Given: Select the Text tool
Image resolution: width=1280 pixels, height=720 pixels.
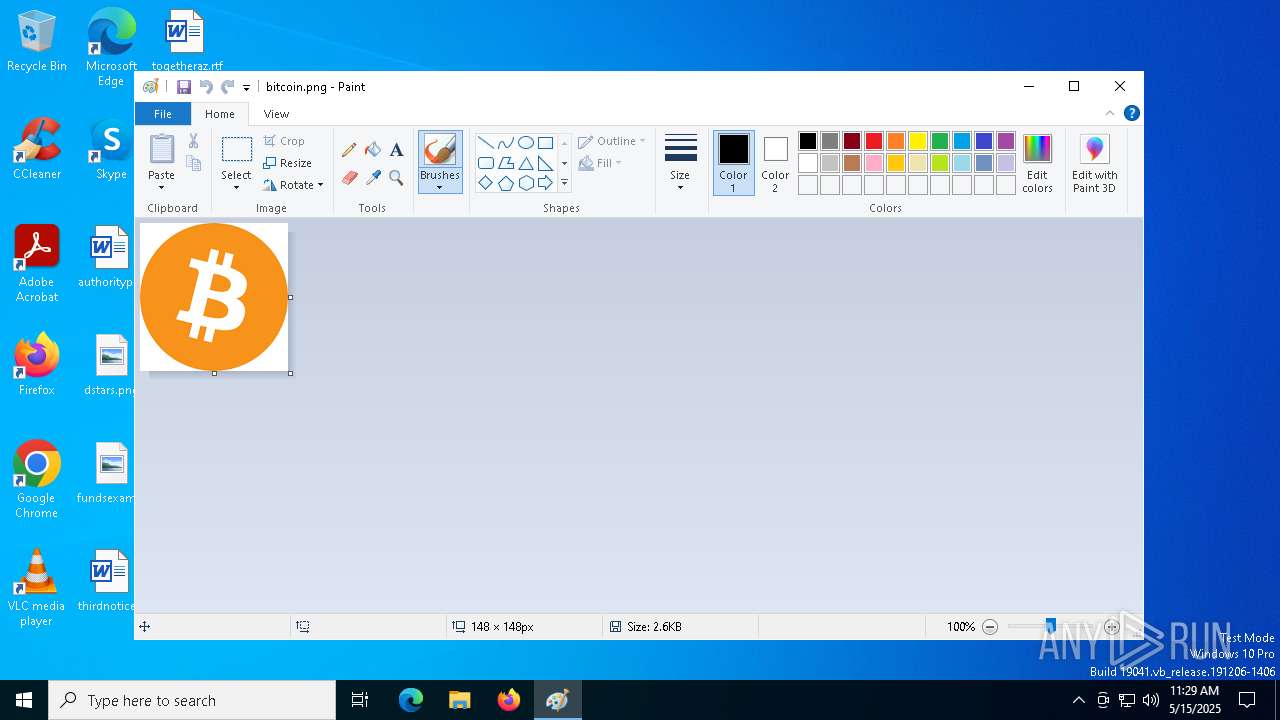Looking at the screenshot, I should pyautogui.click(x=396, y=150).
